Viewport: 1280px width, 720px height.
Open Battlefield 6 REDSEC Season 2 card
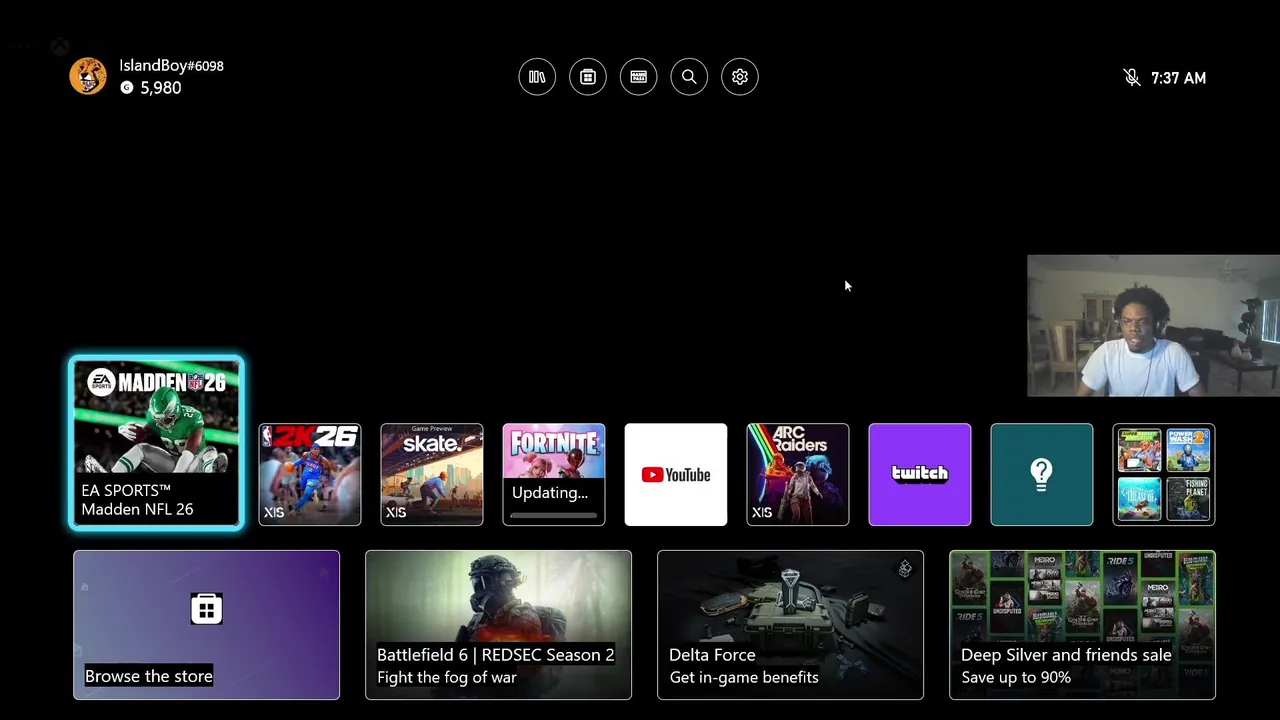click(x=498, y=625)
